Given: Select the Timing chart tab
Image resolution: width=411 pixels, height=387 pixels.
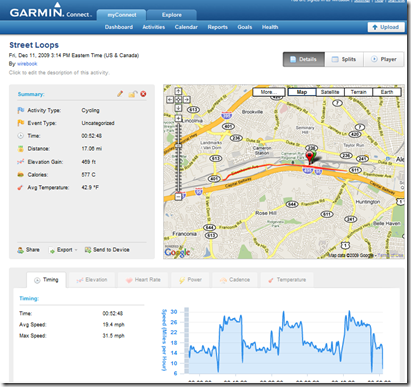Looking at the screenshot, I should tap(47, 280).
